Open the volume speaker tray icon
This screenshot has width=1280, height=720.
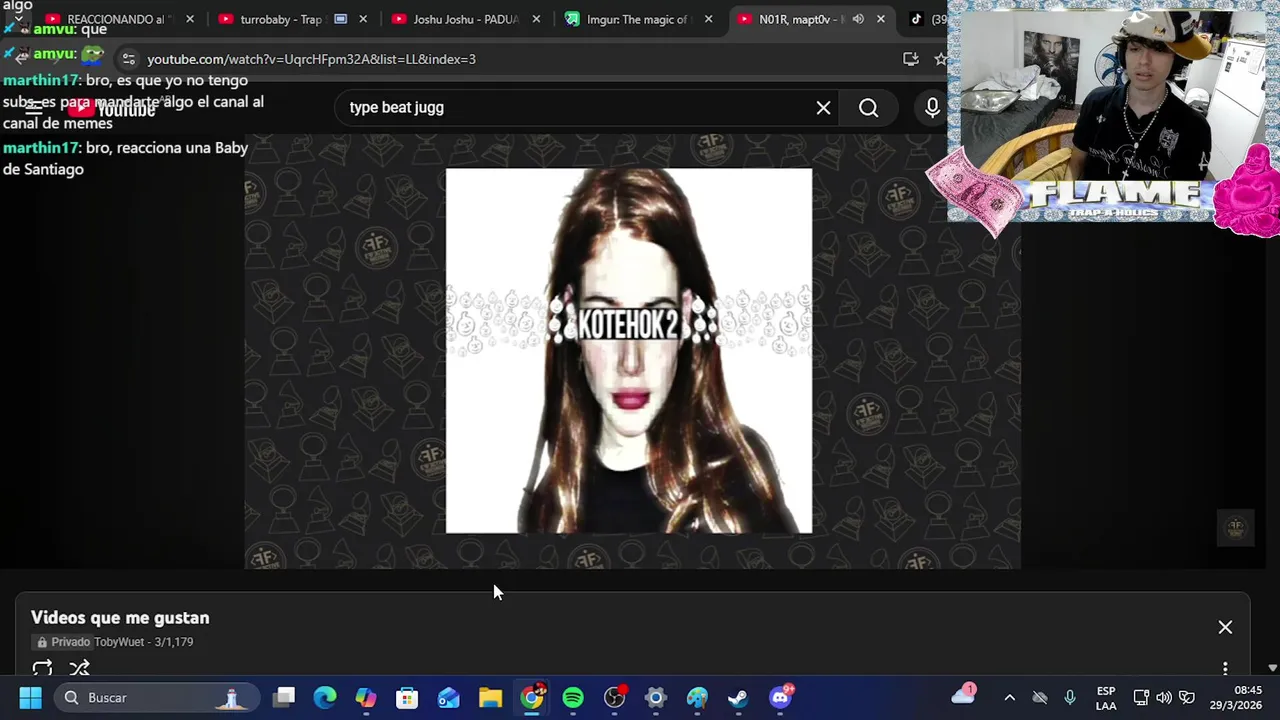point(1163,697)
